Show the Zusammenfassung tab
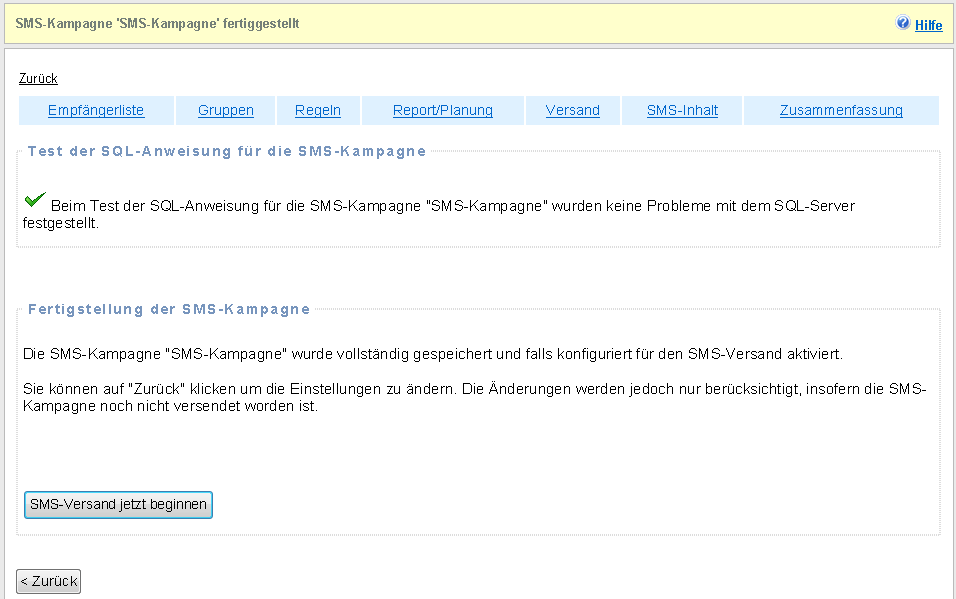Viewport: 956px width, 599px height. [x=841, y=110]
